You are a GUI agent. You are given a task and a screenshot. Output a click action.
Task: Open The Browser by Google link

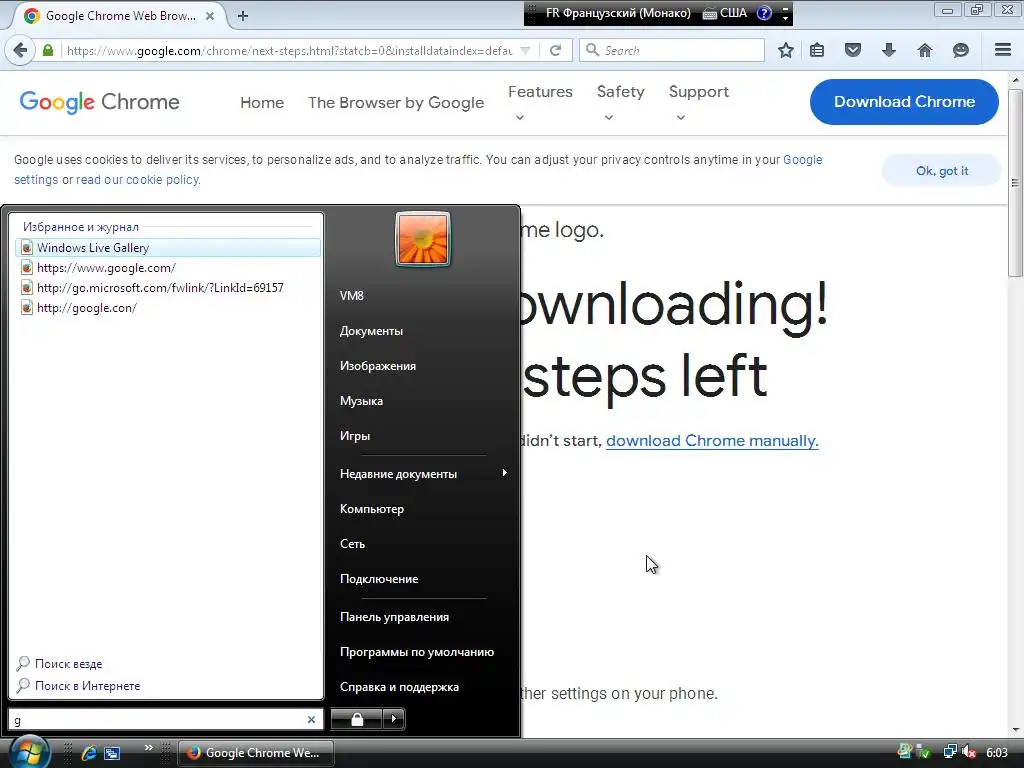click(396, 103)
